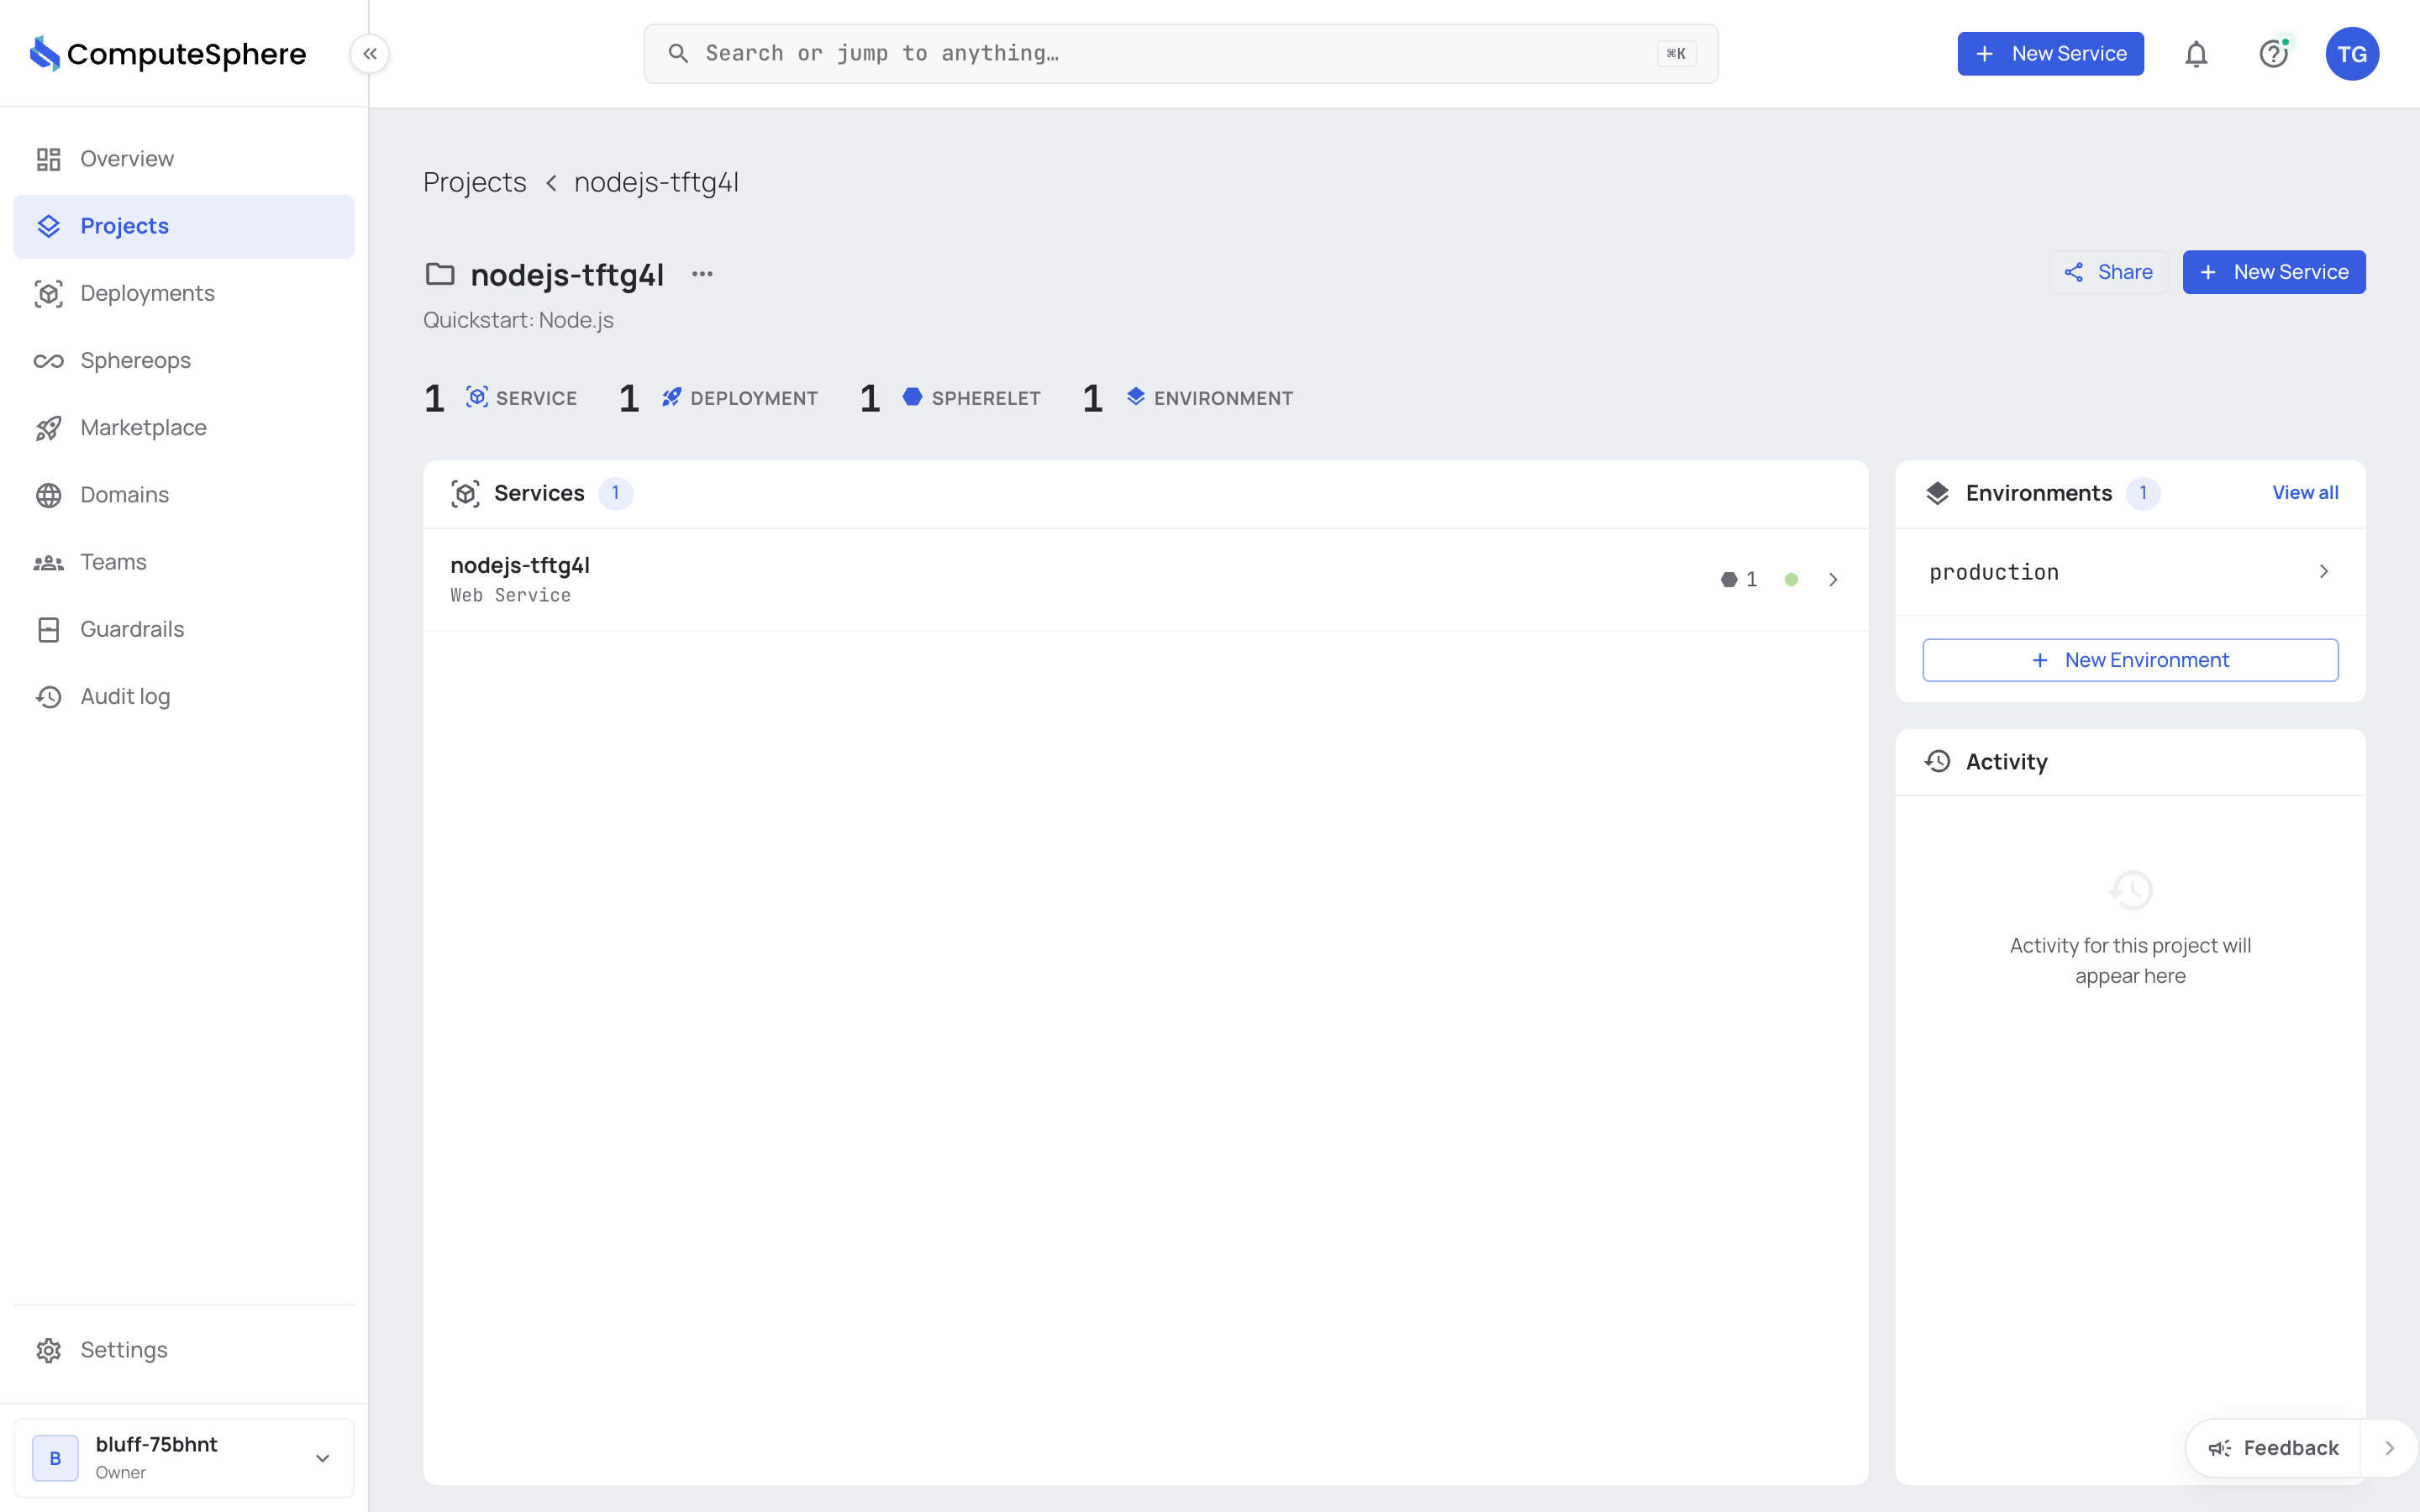2420x1512 pixels.
Task: Click View all environments link
Action: [x=2305, y=493]
